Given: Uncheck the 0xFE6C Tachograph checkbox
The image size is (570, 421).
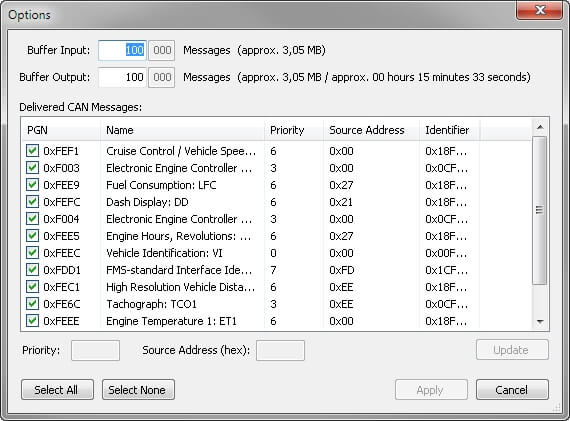Looking at the screenshot, I should point(32,304).
